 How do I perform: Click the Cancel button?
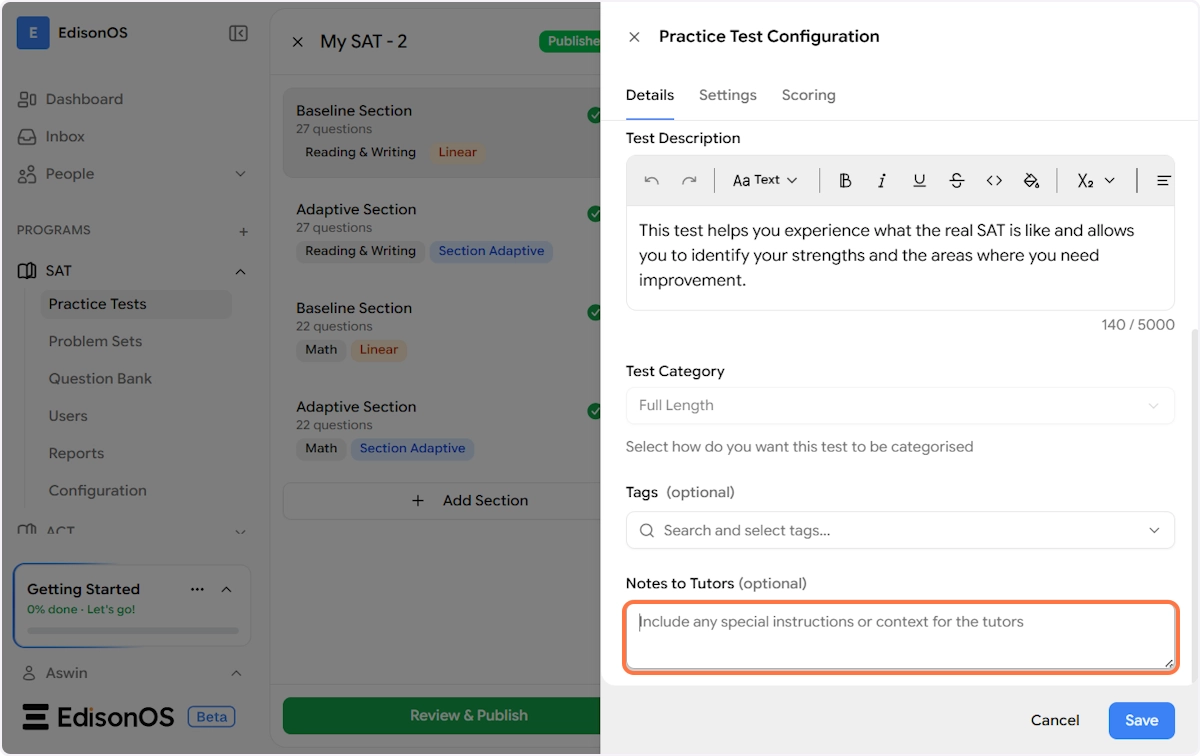(1055, 720)
